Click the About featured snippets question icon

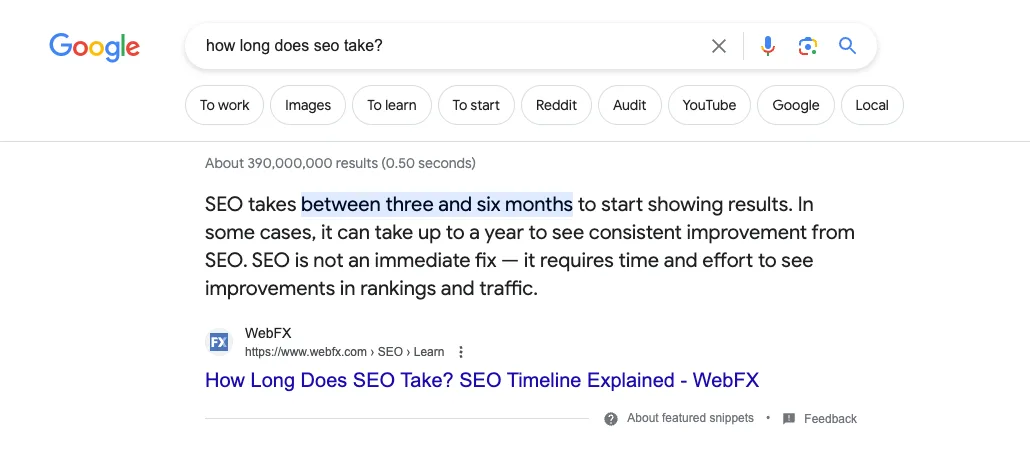[611, 419]
